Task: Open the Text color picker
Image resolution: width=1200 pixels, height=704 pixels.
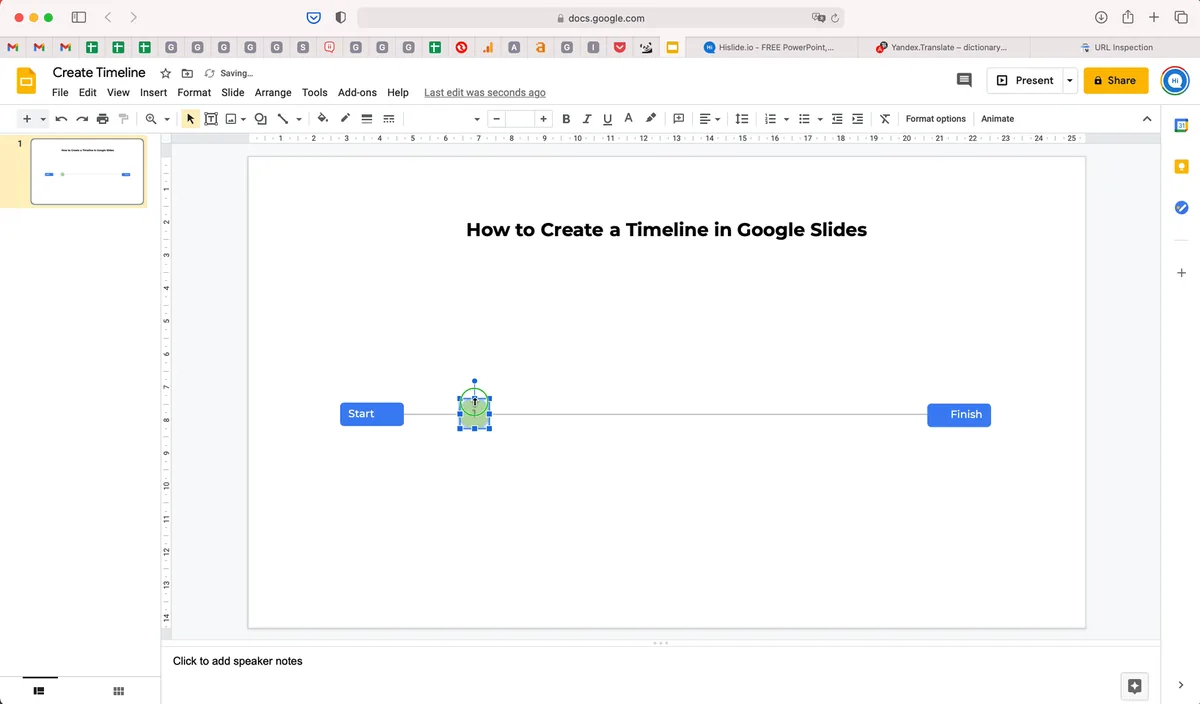Action: (628, 119)
